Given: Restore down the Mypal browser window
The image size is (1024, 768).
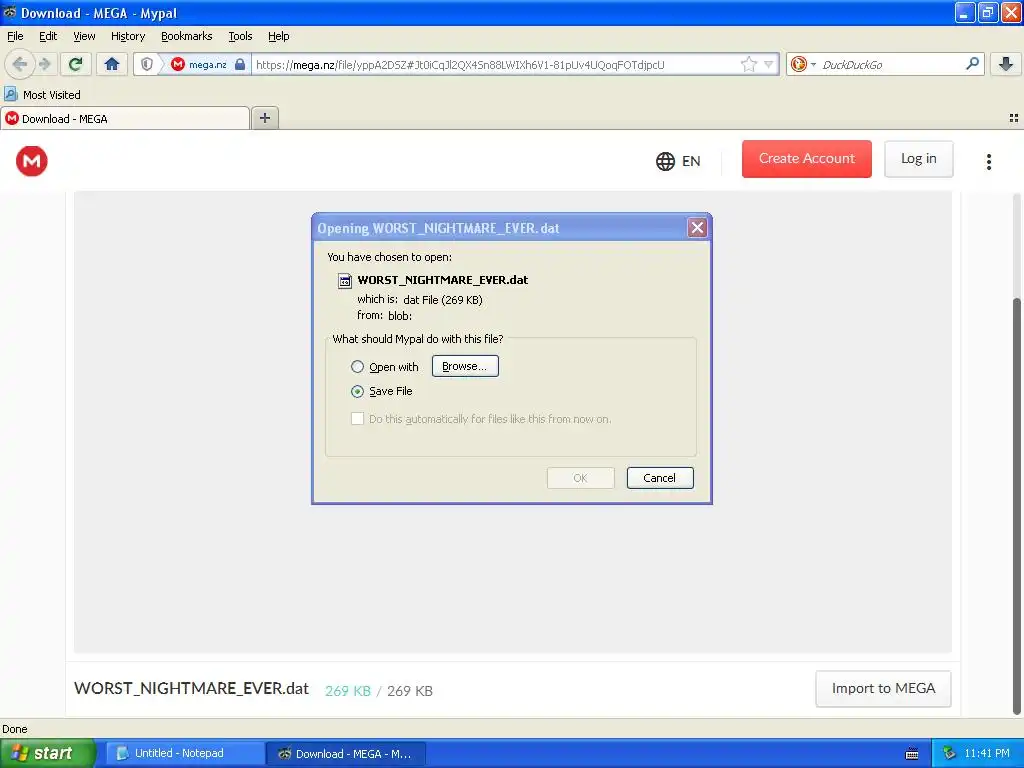Looking at the screenshot, I should pos(987,12).
